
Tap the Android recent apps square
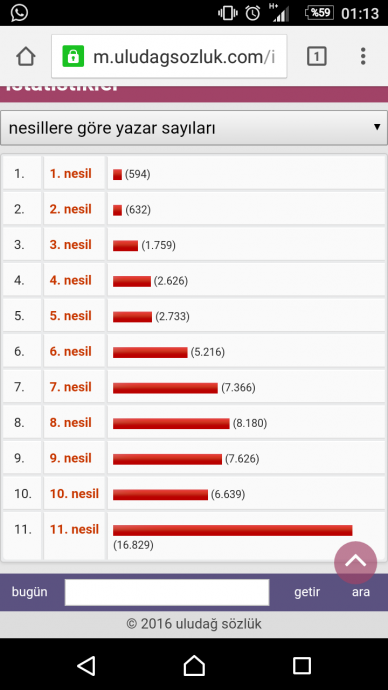coord(302,665)
